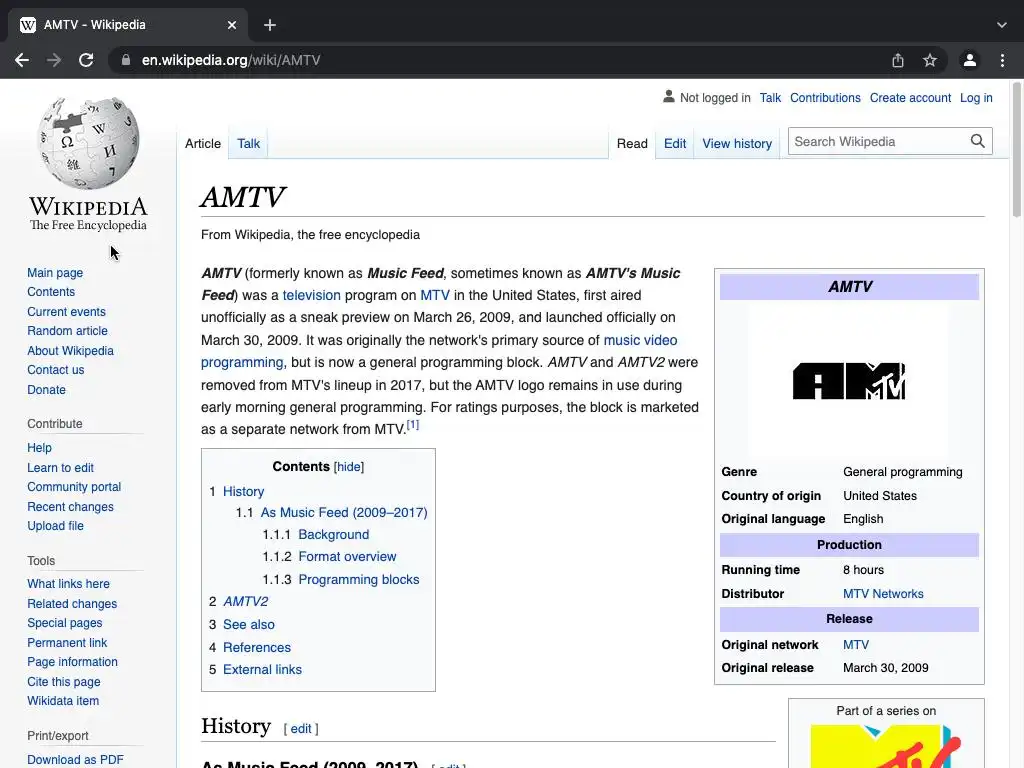Click the Random article link

[x=67, y=331]
